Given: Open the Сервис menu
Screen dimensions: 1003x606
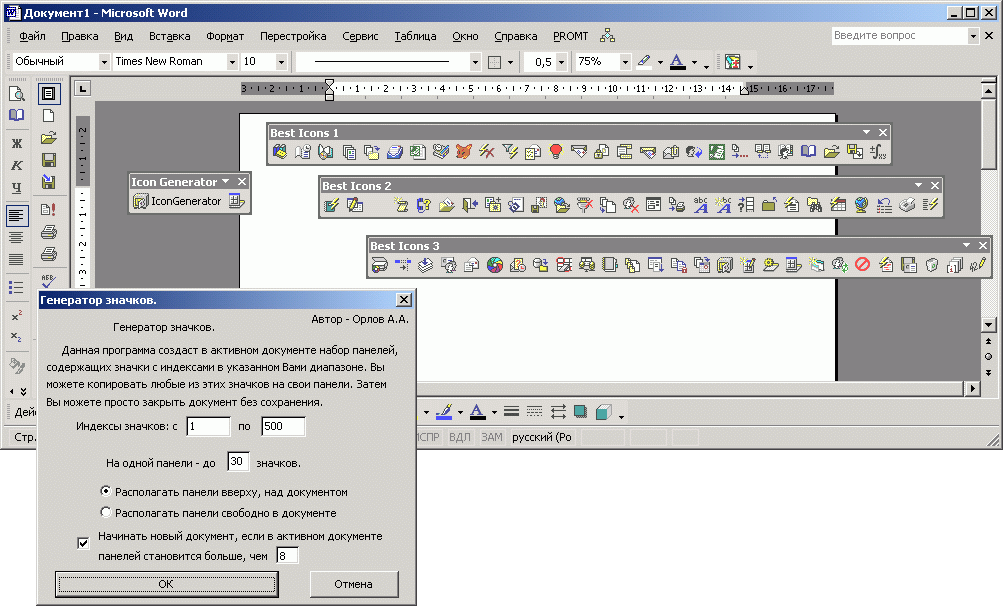Looking at the screenshot, I should (360, 36).
